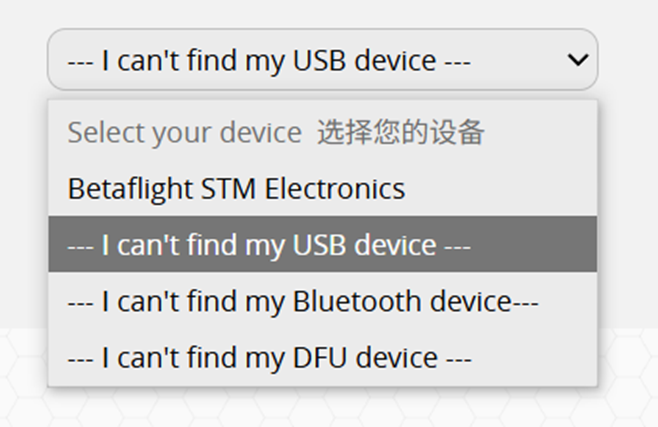Viewport: 658px width, 427px height.
Task: Click the dropdown chevron arrow icon
Action: (x=577, y=60)
